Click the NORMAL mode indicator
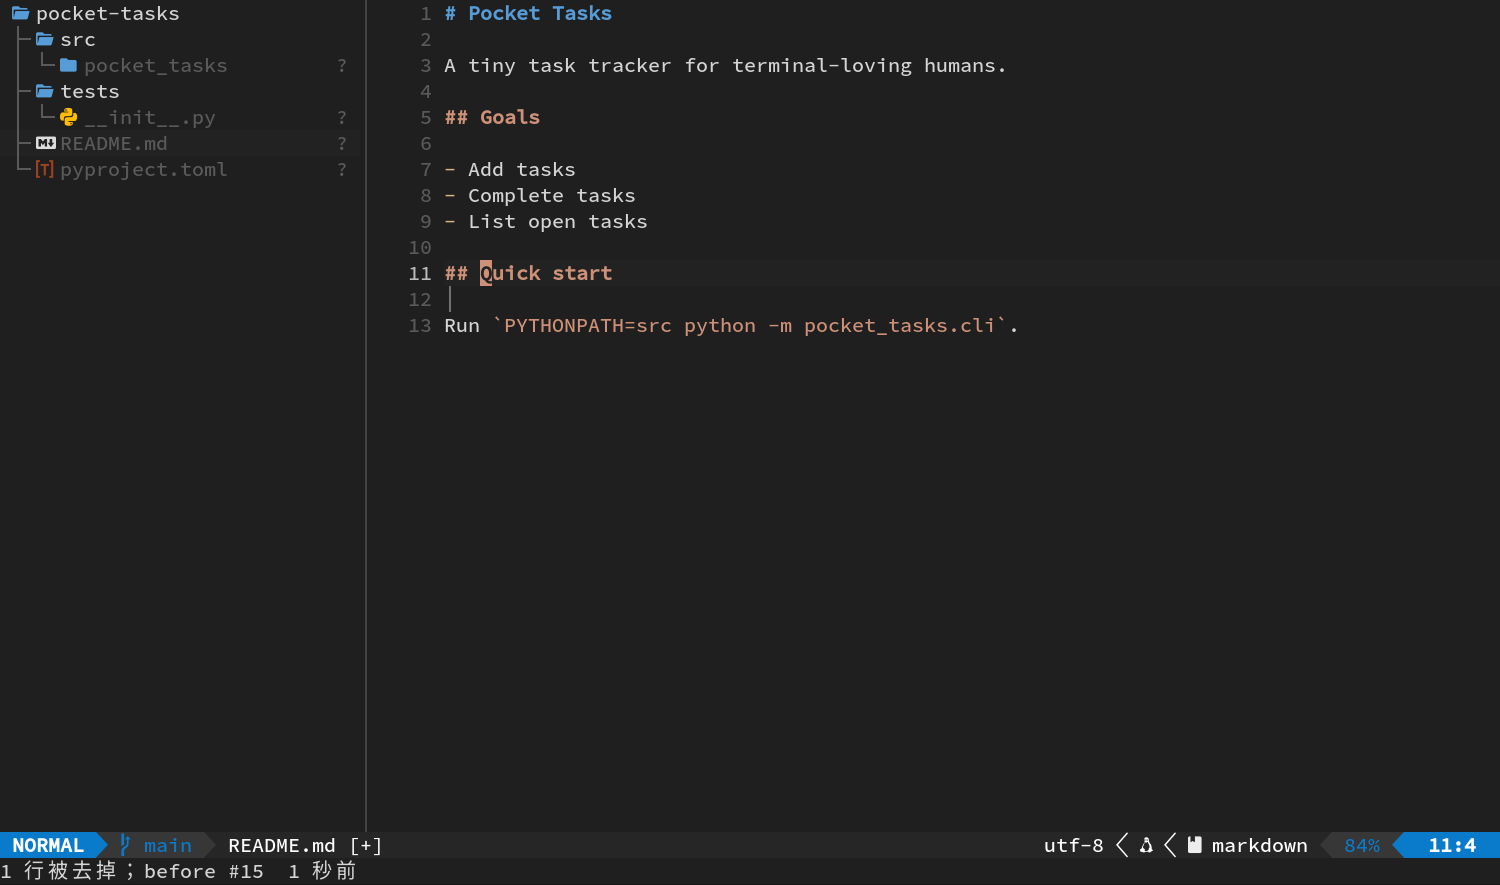This screenshot has width=1500, height=885. pos(48,846)
